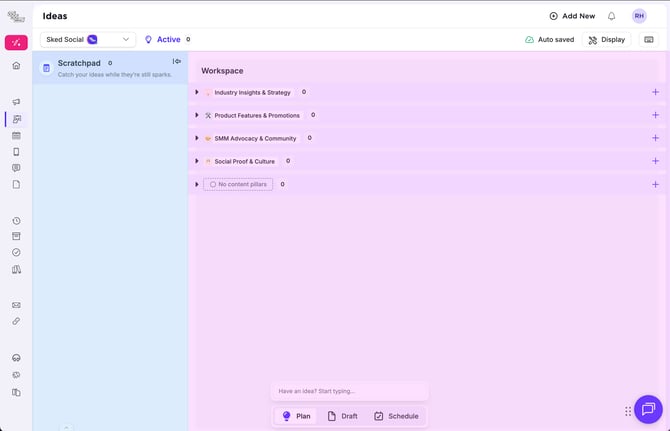
Task: Open the headset support icon
Action: coord(16,358)
